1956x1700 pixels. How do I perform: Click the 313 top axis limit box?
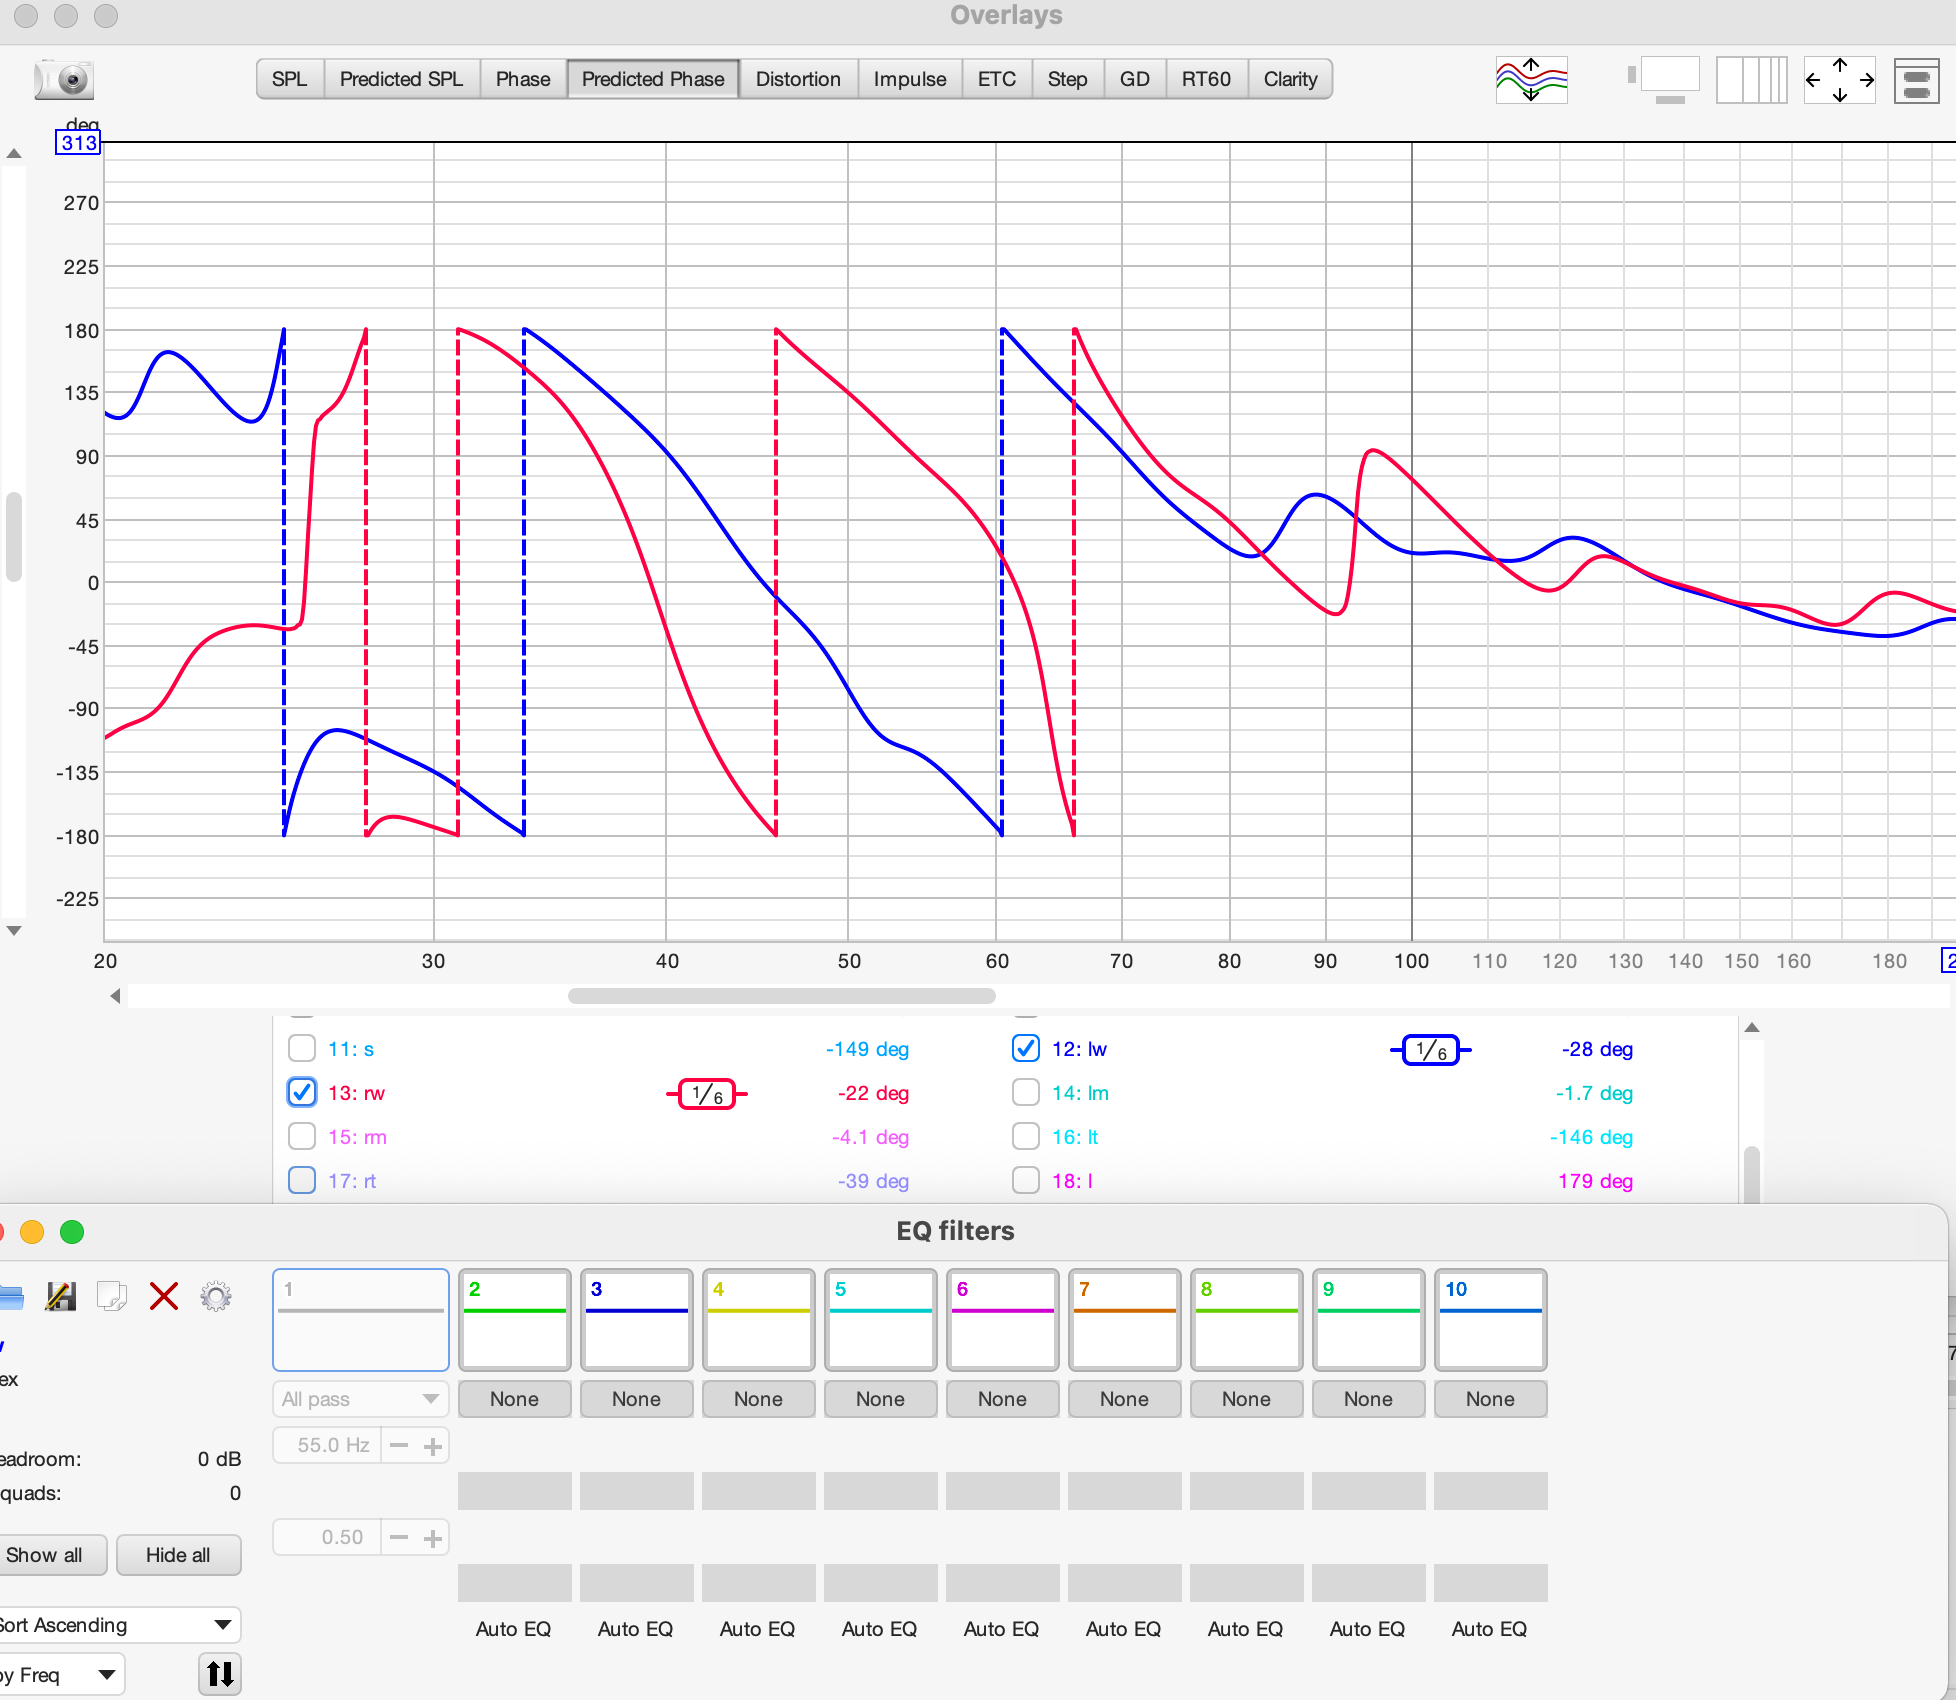[78, 143]
